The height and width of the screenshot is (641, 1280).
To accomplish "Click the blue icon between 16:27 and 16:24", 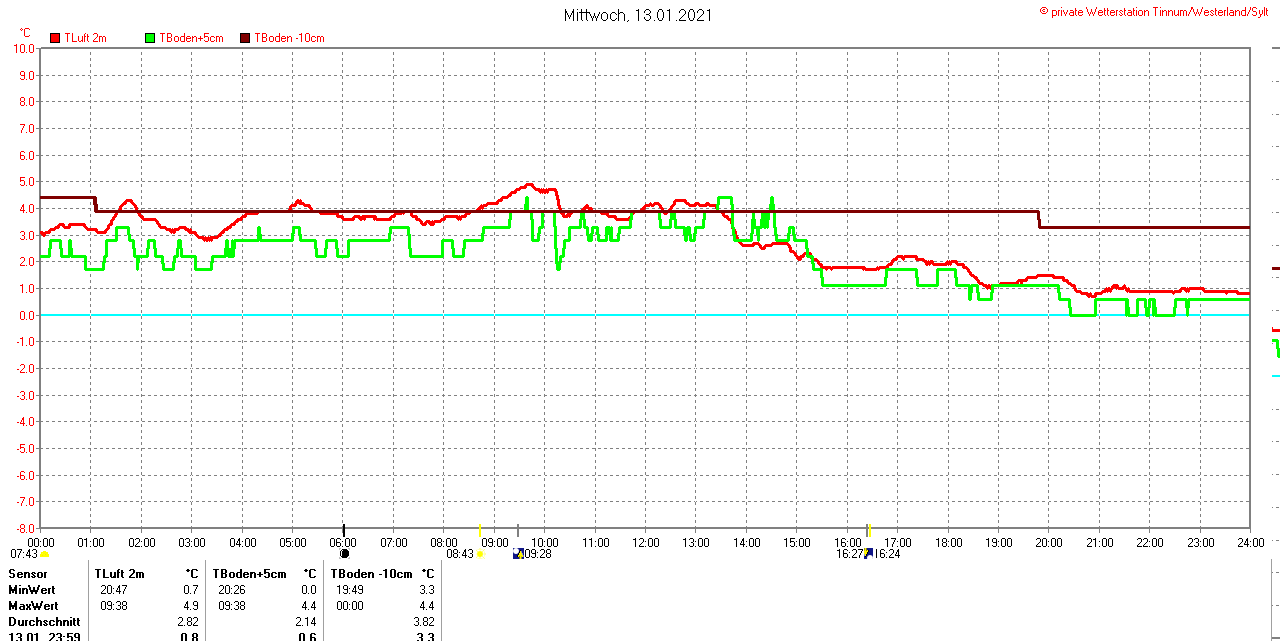I will pos(868,553).
